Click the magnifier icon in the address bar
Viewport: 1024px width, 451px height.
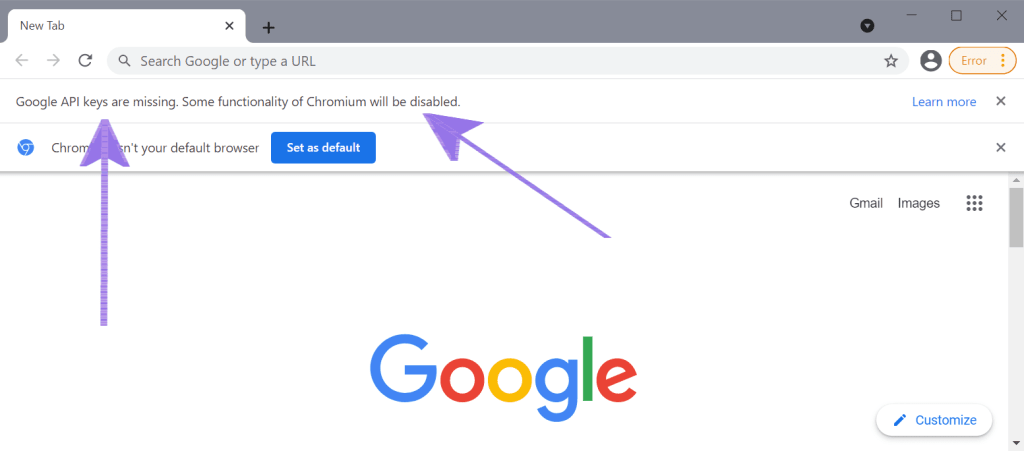tap(125, 61)
